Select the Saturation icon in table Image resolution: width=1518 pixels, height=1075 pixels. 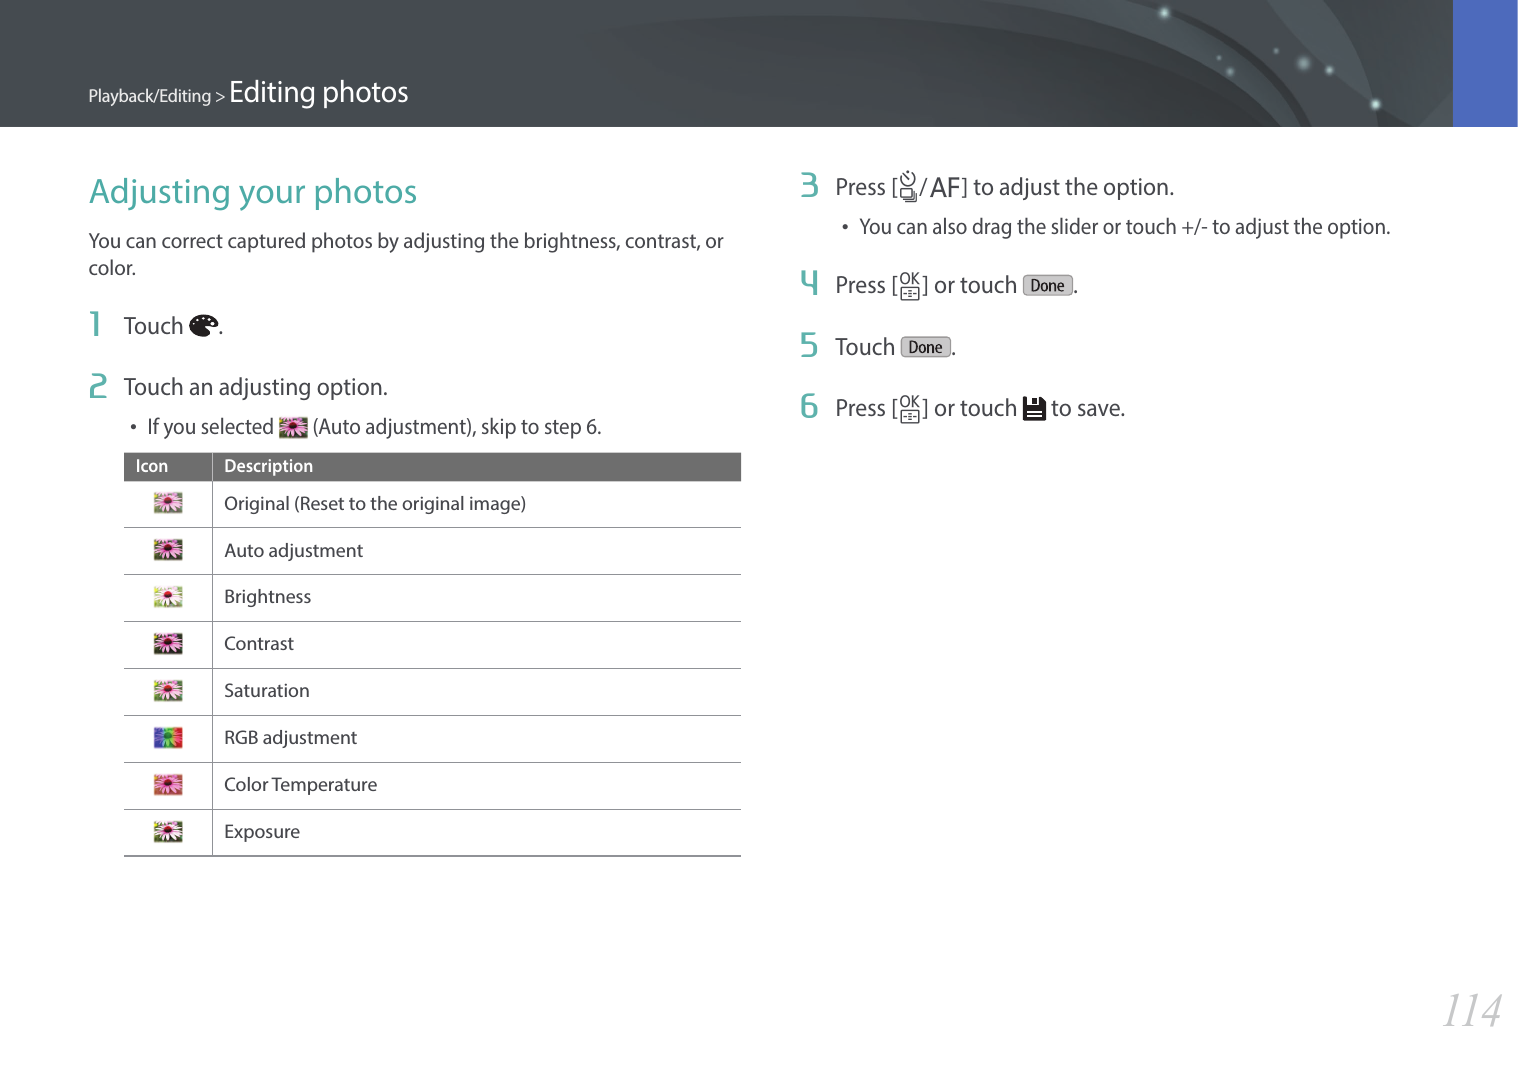[168, 690]
